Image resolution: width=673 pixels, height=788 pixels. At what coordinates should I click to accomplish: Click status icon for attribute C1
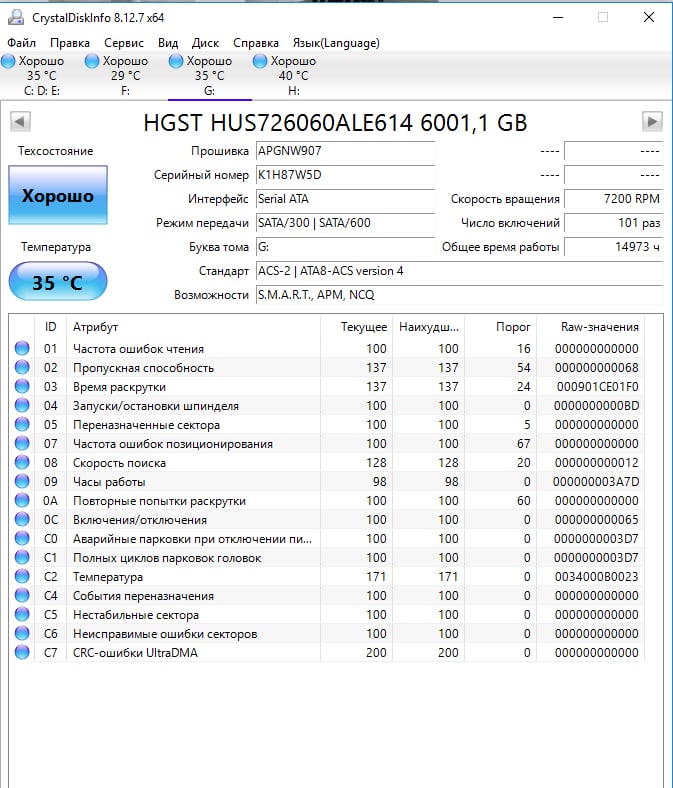(22, 557)
